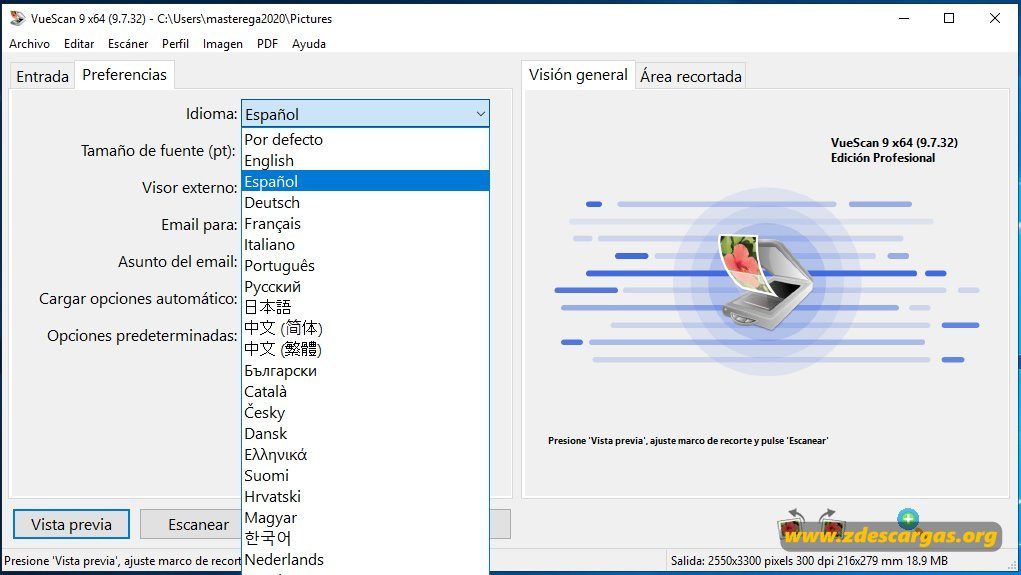This screenshot has width=1021, height=575.
Task: Open the Escáner menu
Action: (128, 44)
